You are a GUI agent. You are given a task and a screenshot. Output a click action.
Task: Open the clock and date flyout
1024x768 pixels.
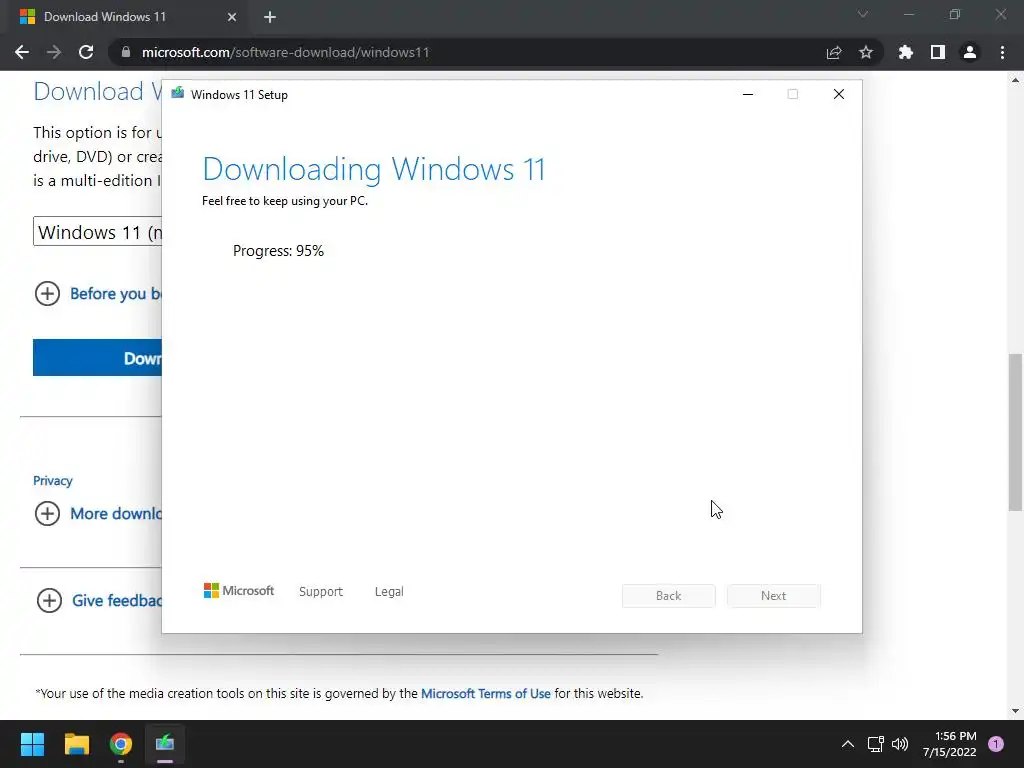pos(950,744)
